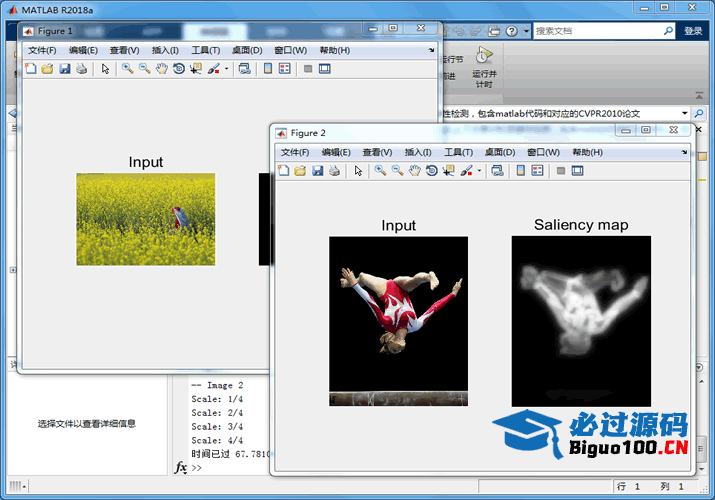
Task: Open 文件(F) menu in Figure 2
Action: tap(295, 152)
